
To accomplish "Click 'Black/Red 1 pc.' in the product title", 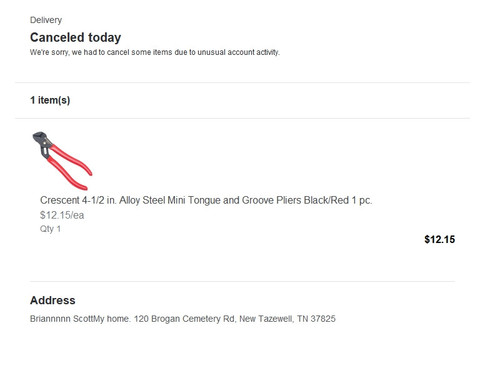I will [x=338, y=200].
